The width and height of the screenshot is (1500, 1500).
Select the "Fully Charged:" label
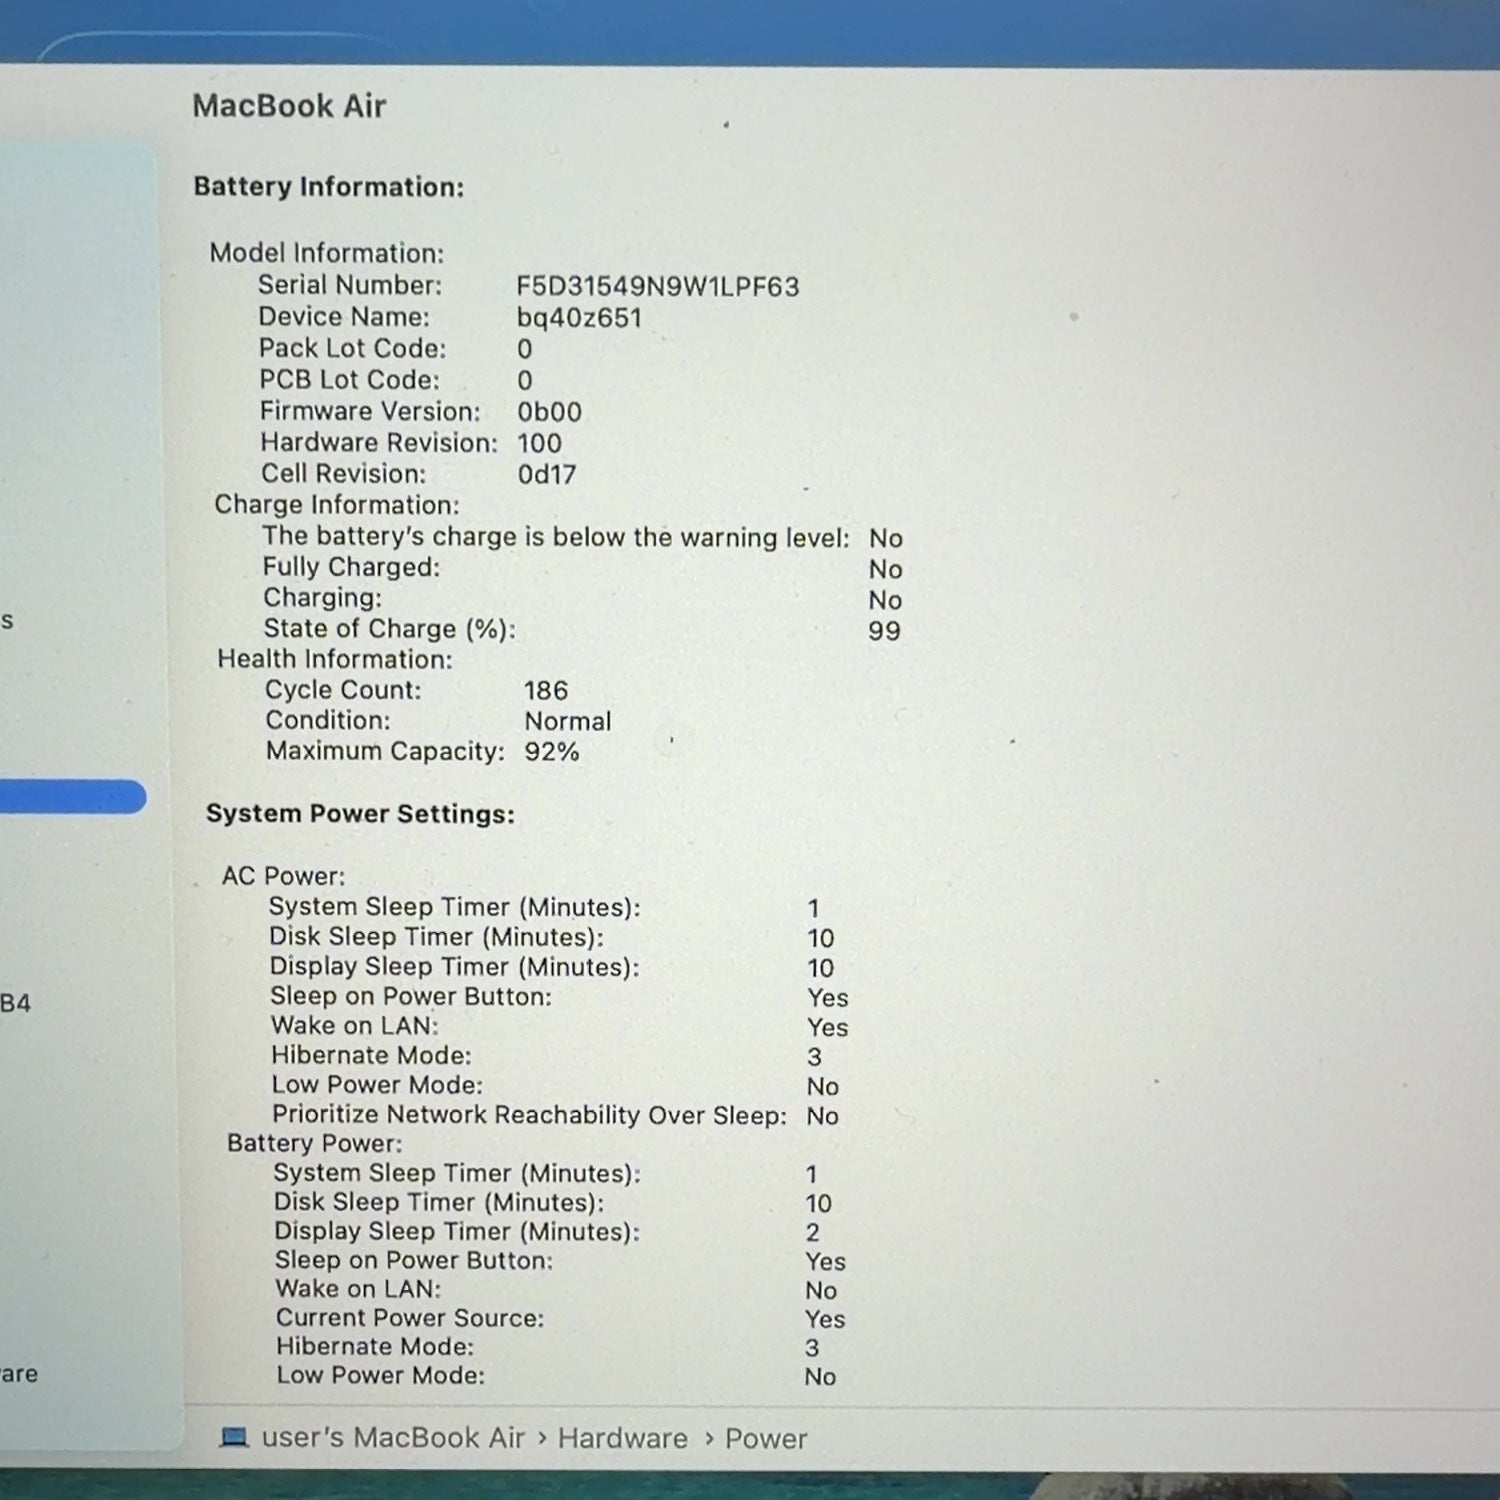click(x=351, y=567)
